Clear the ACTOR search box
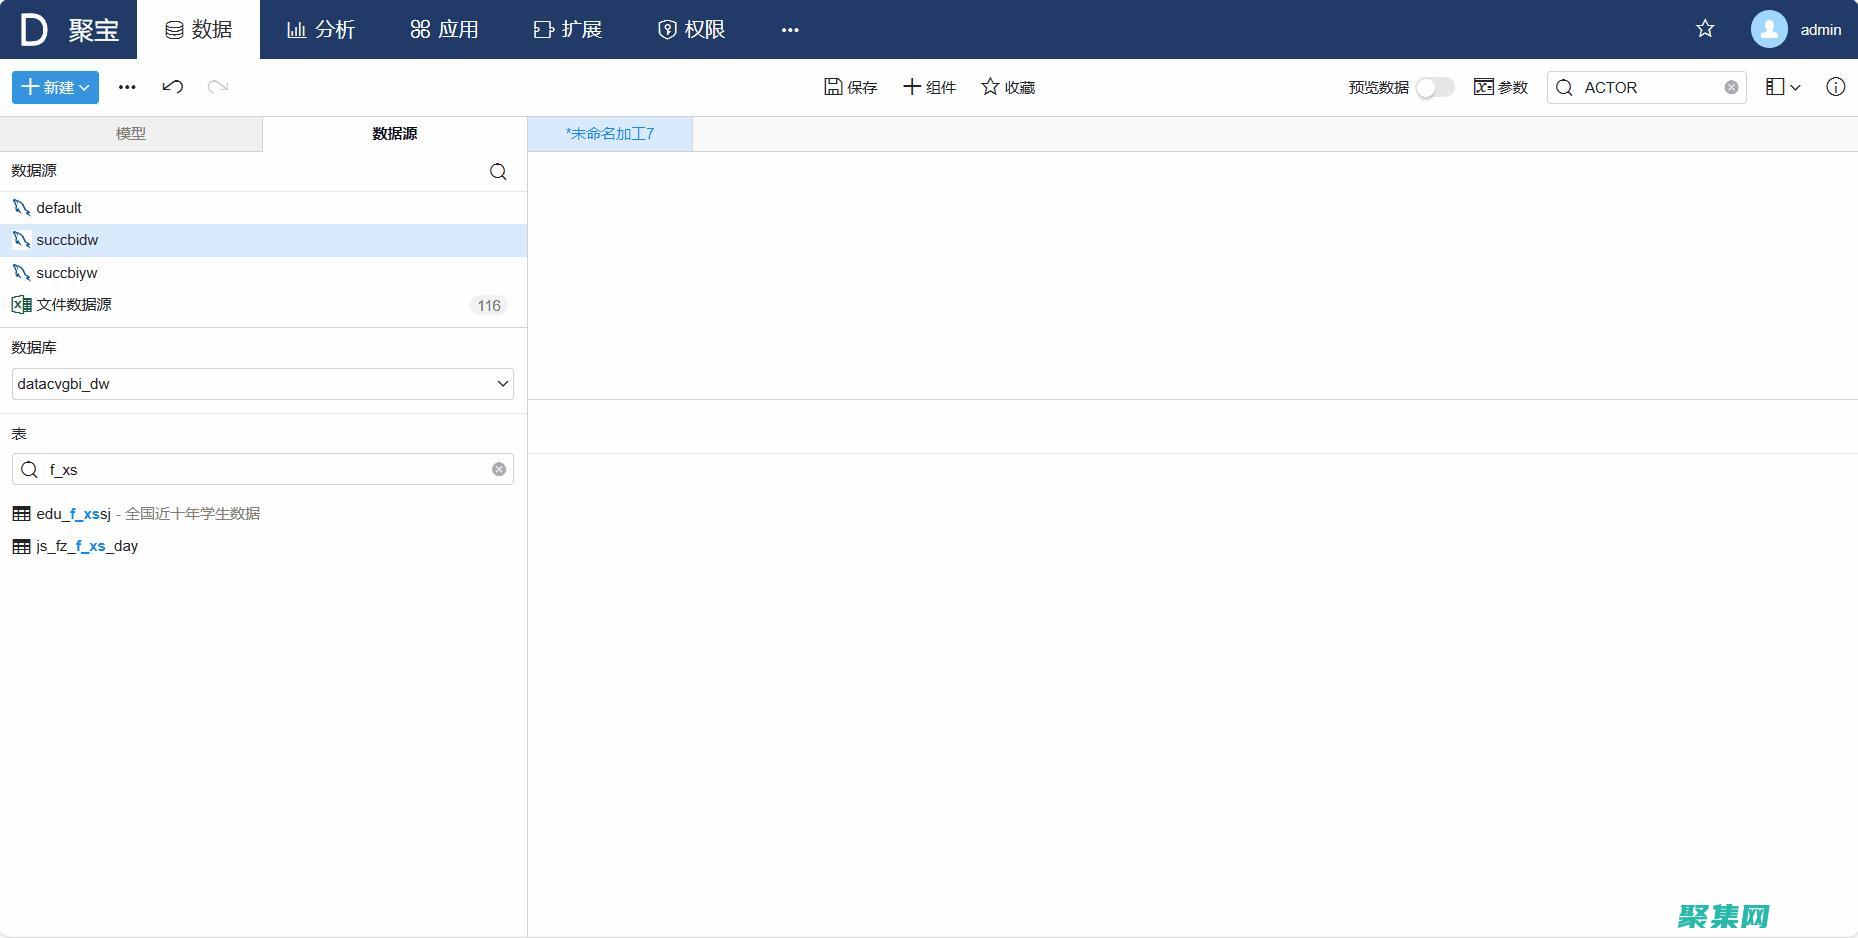 coord(1731,87)
